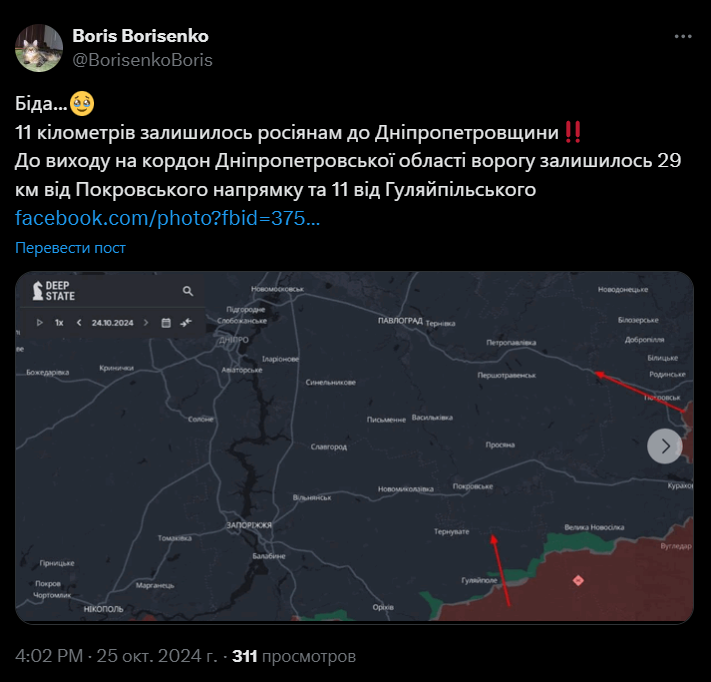Open the three-dot post options menu

(683, 36)
